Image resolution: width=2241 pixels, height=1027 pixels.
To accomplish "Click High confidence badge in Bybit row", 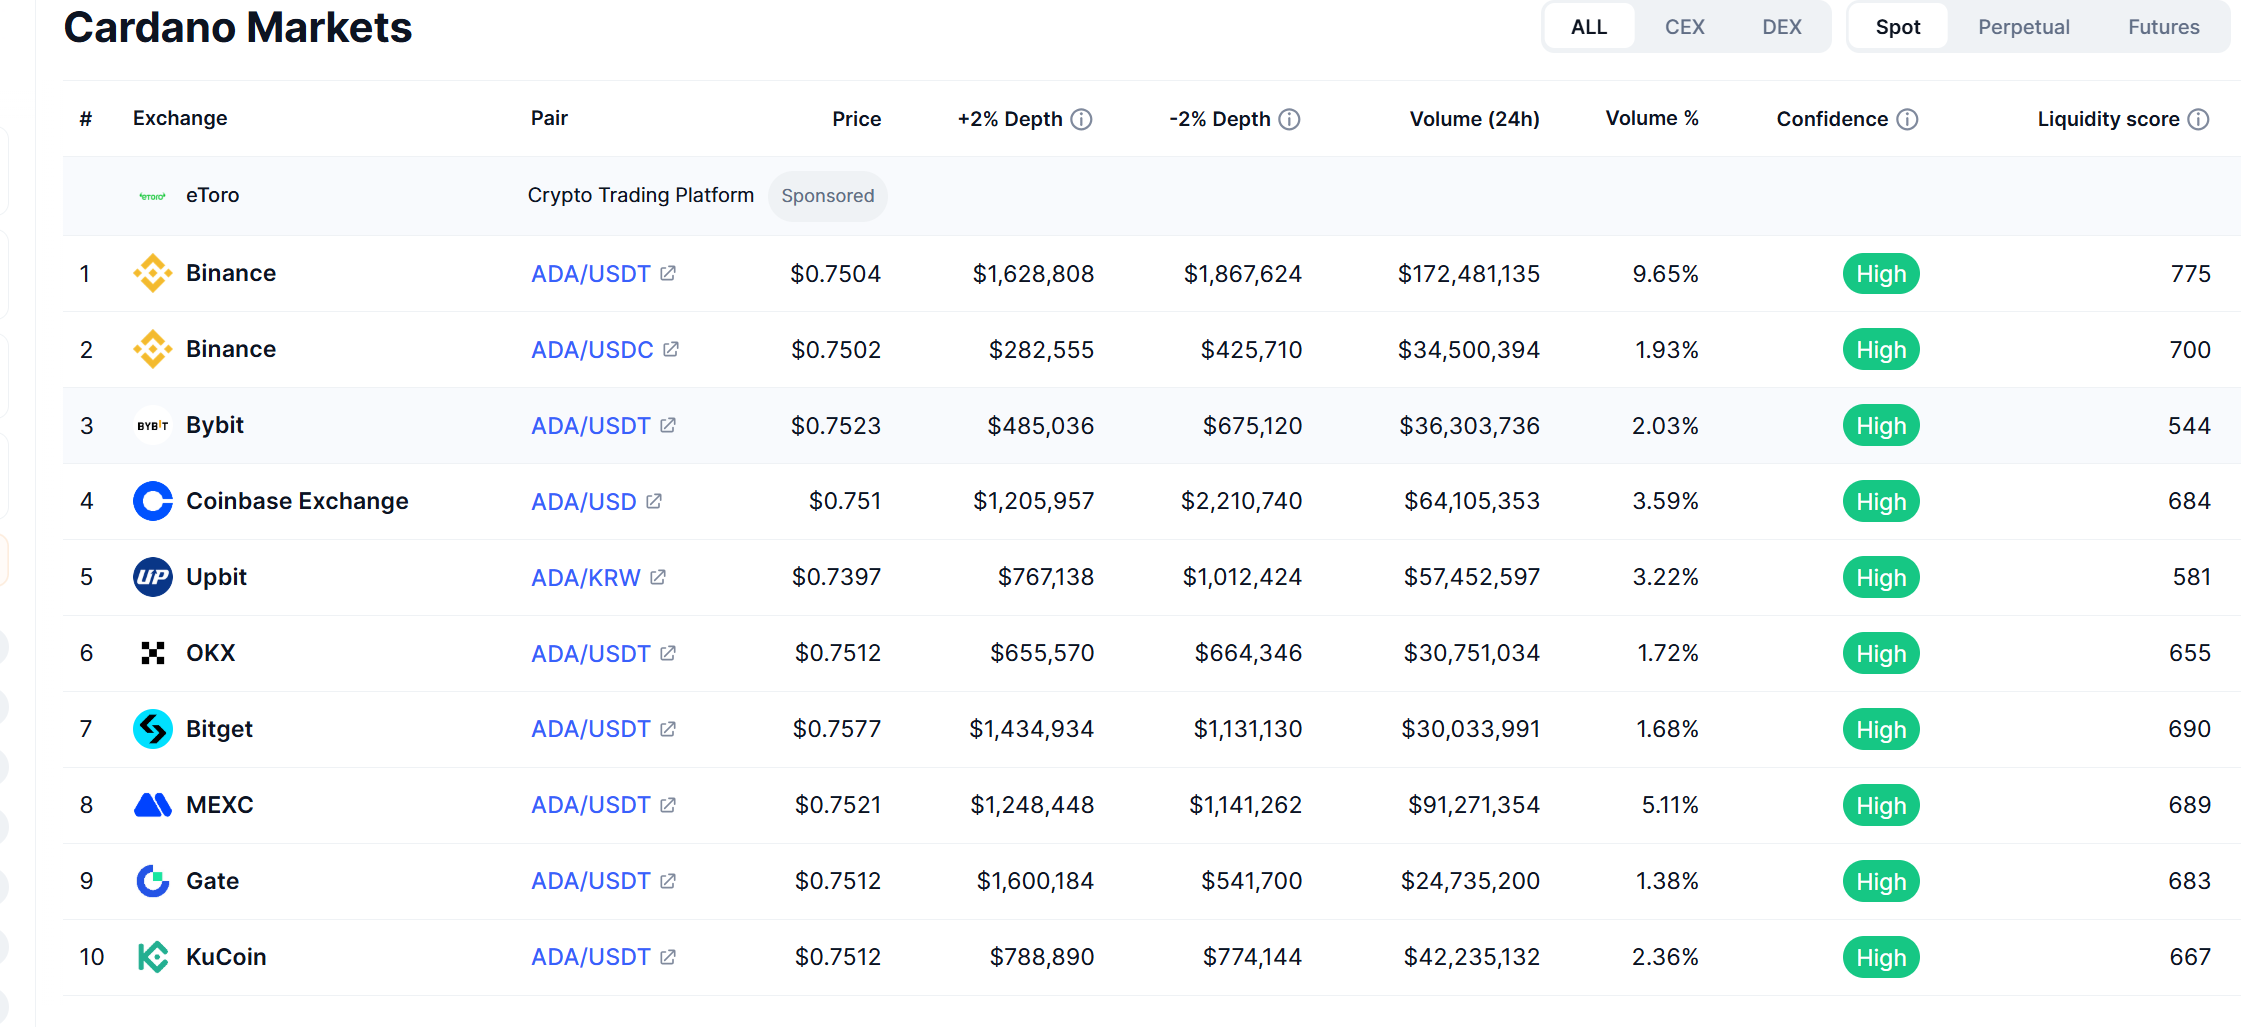I will pos(1881,425).
